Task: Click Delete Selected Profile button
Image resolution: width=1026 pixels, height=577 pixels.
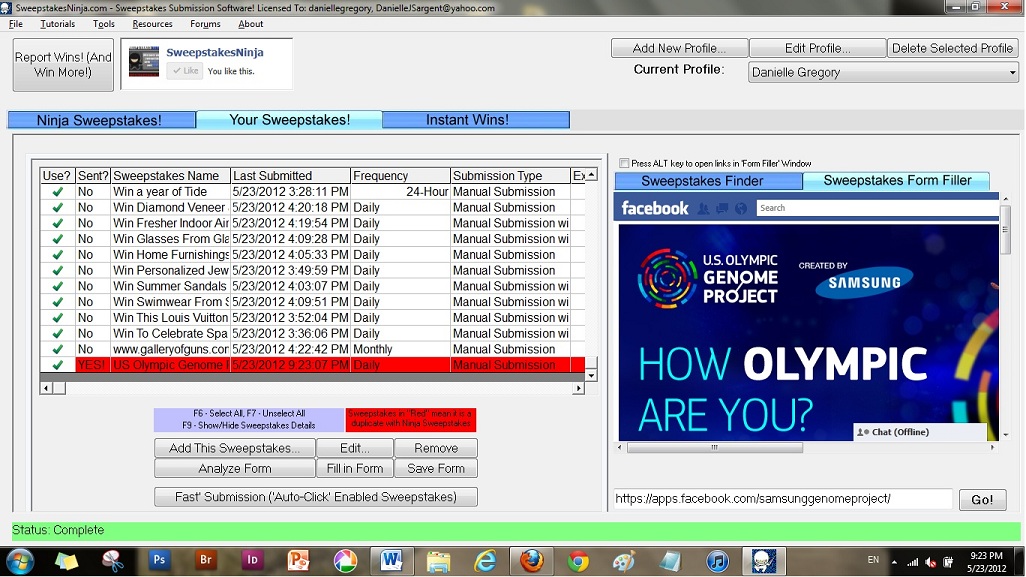Action: [x=952, y=48]
